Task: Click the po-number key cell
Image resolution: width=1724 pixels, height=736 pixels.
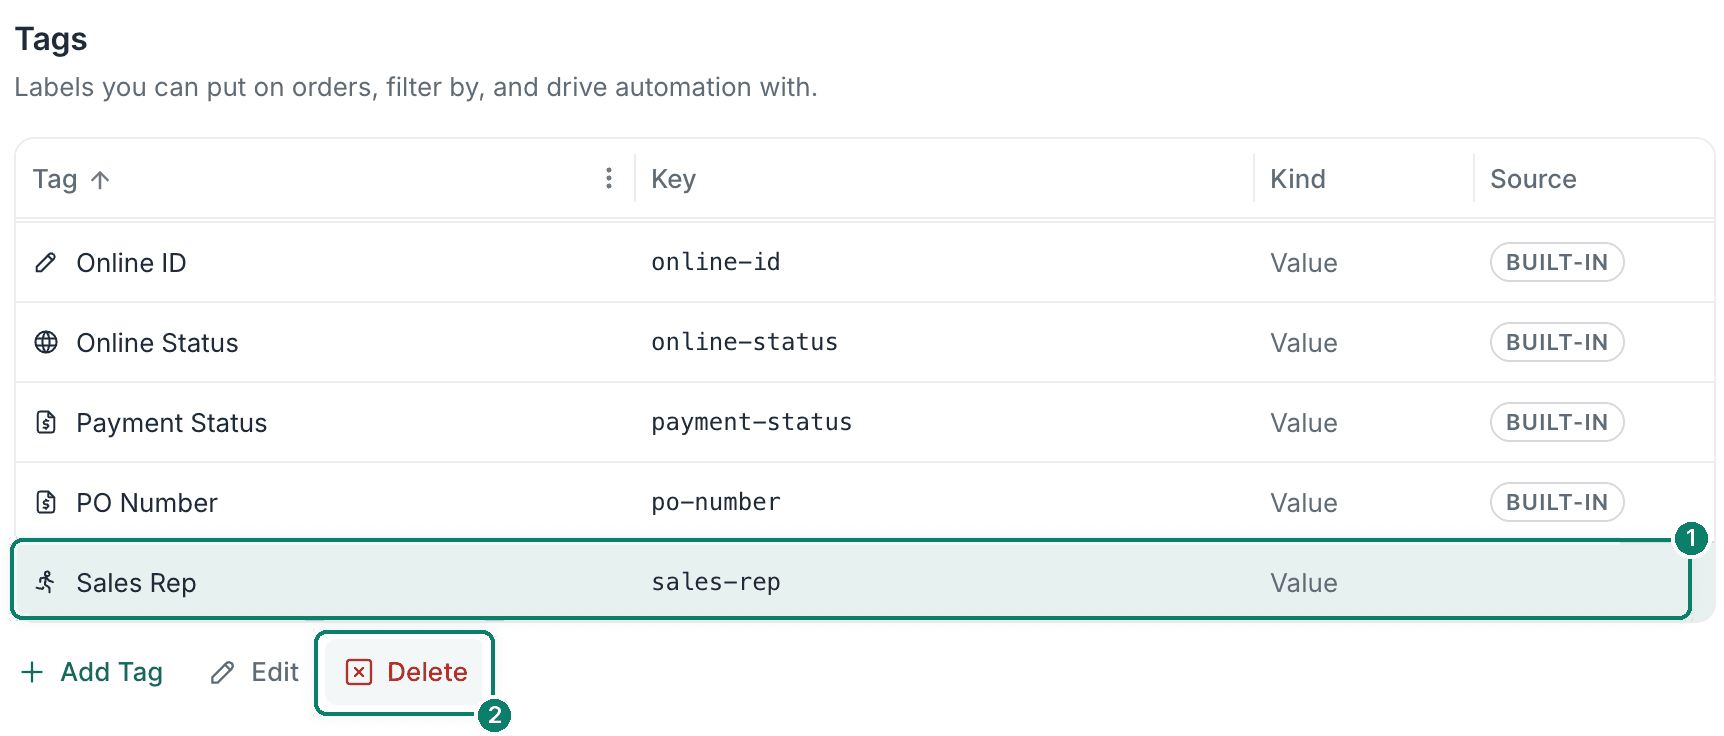Action: tap(716, 502)
